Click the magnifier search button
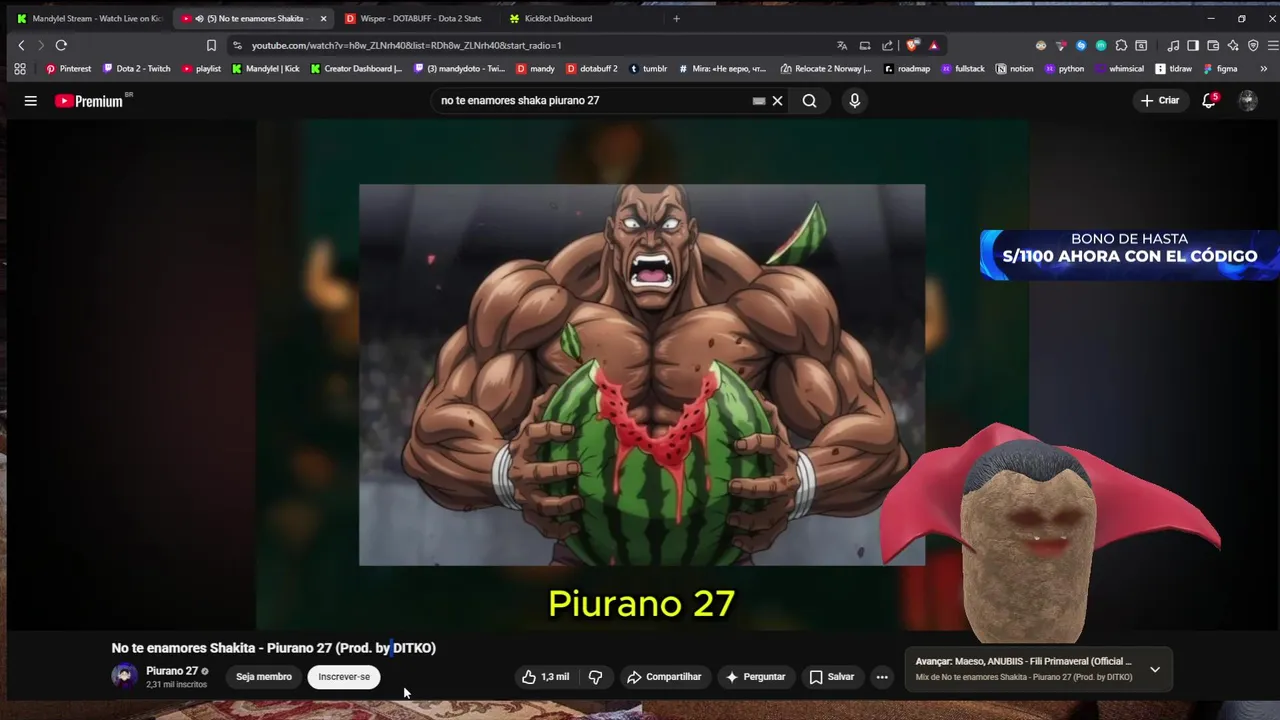The image size is (1280, 720). pos(809,100)
